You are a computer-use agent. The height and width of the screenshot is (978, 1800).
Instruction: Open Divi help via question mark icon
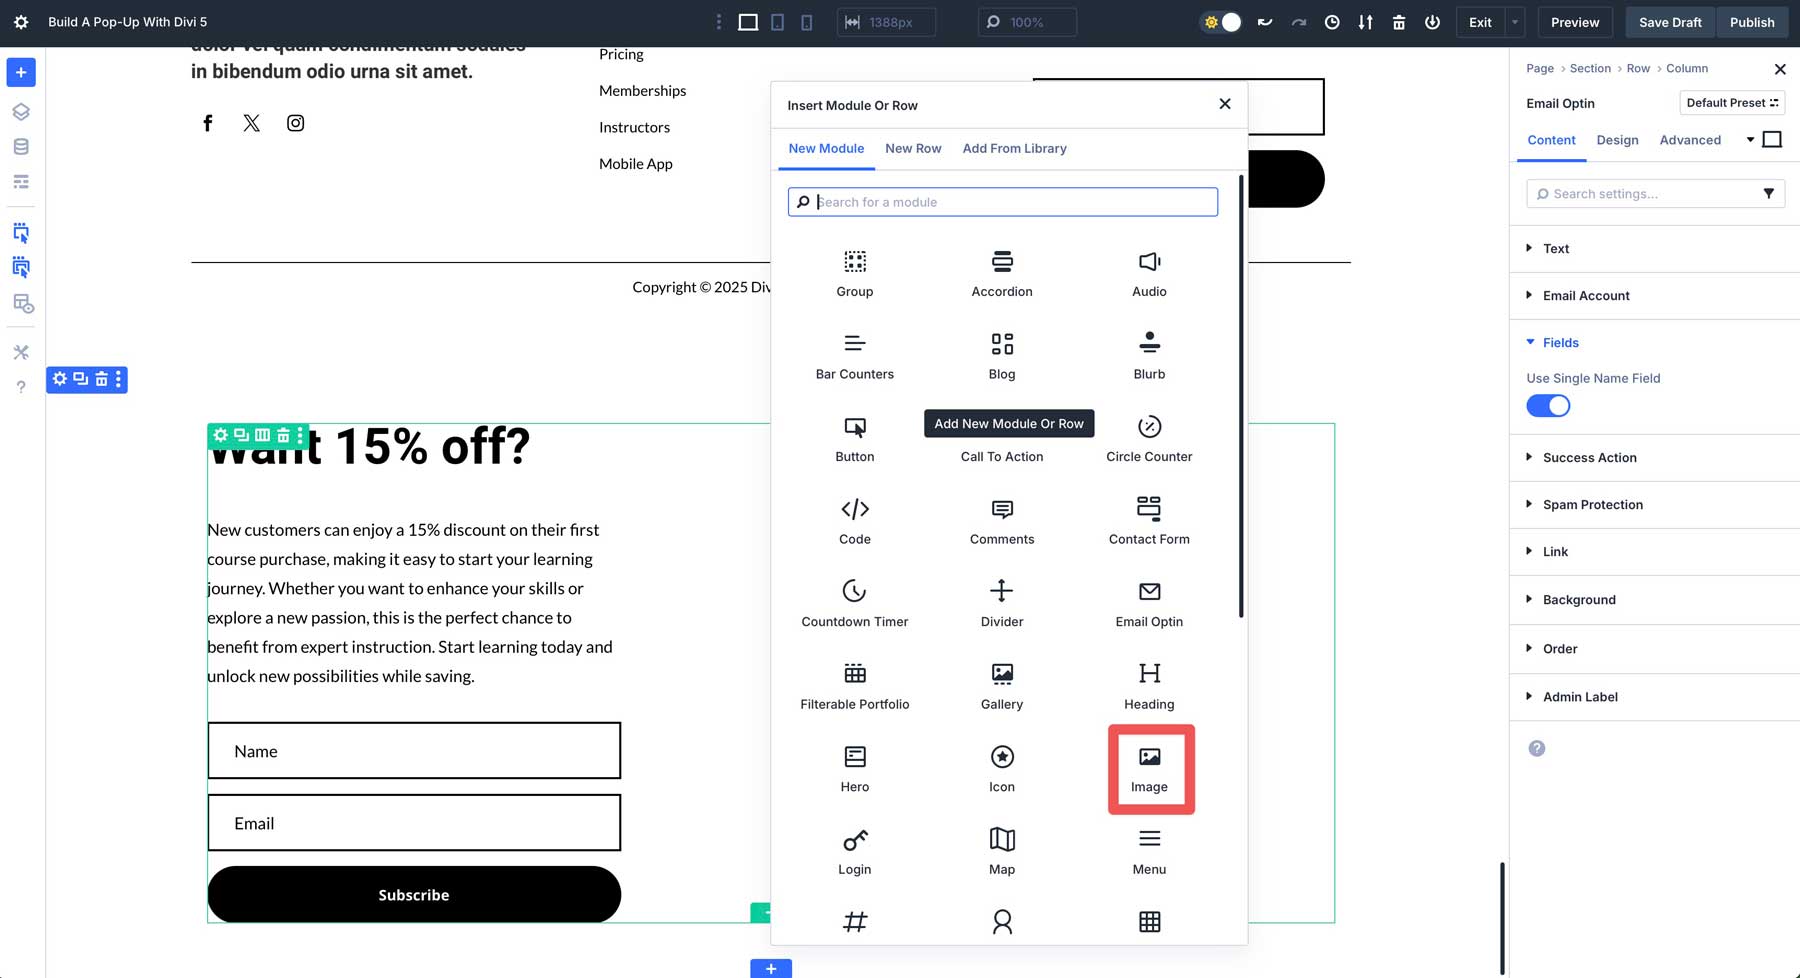[20, 387]
